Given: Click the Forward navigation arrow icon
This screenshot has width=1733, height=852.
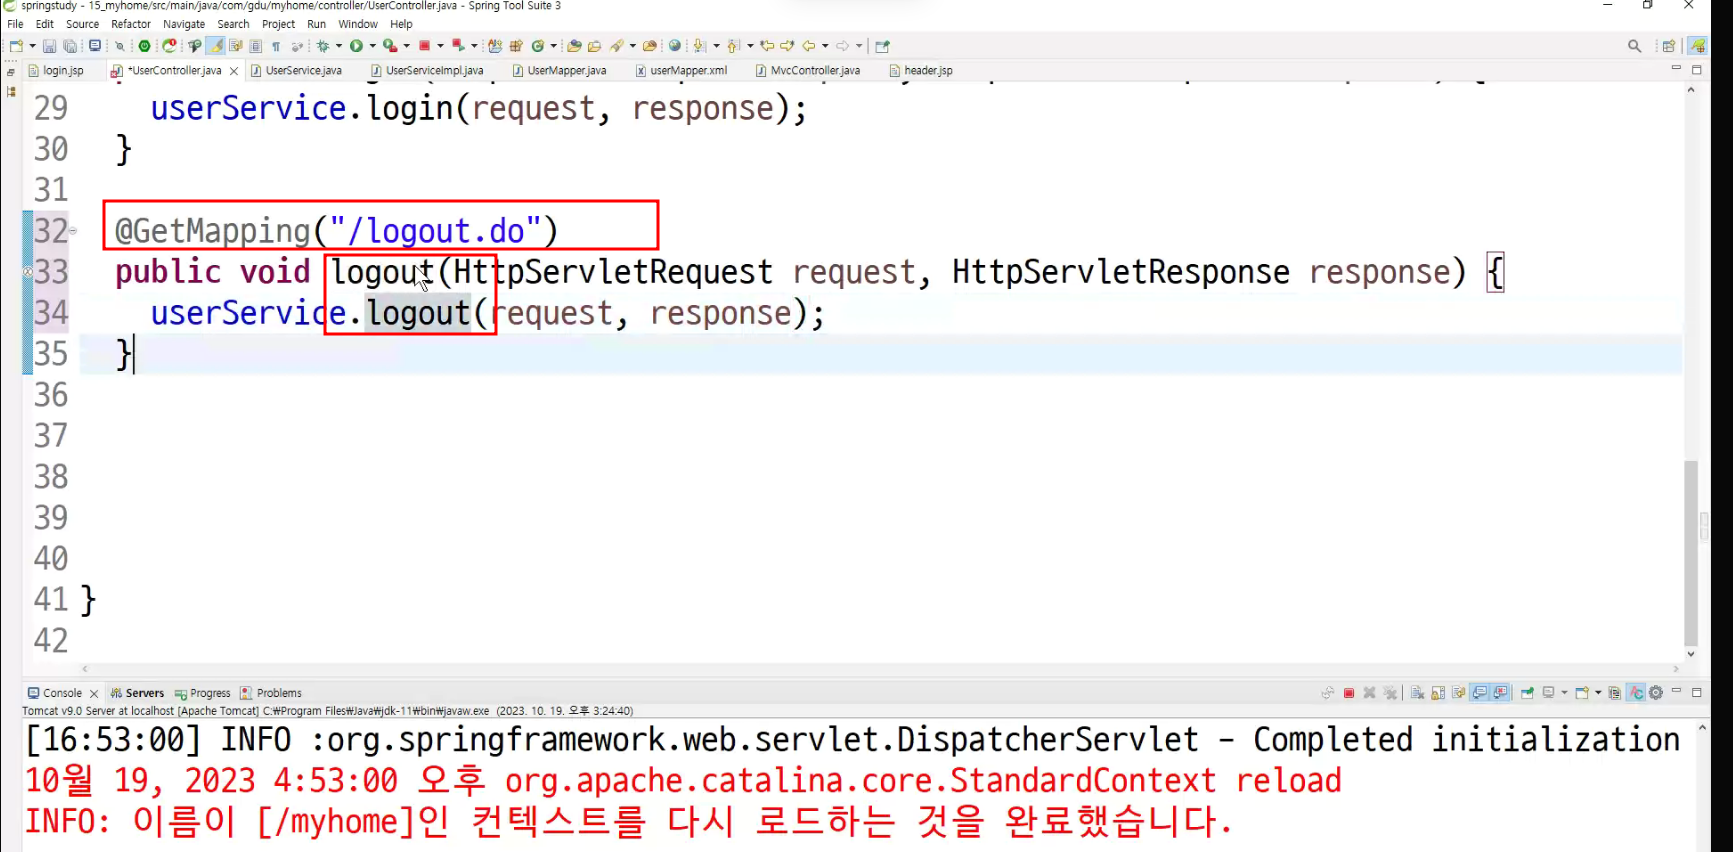Looking at the screenshot, I should coord(843,46).
